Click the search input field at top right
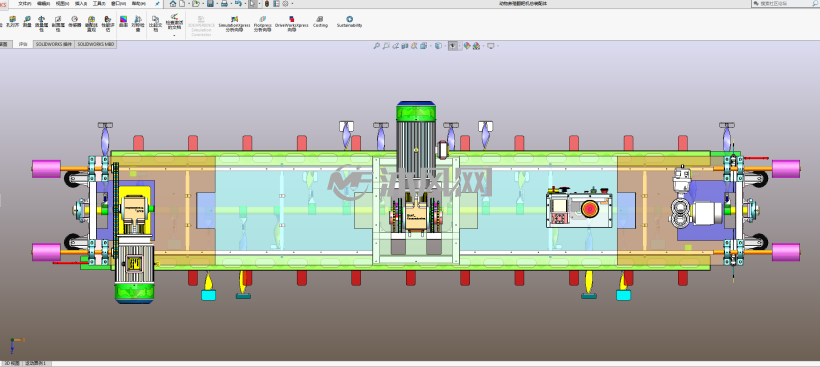The image size is (820, 367). click(784, 4)
